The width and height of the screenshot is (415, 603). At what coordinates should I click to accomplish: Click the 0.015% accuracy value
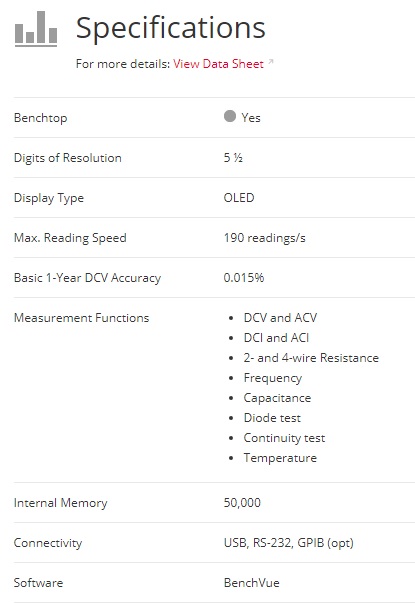[244, 278]
